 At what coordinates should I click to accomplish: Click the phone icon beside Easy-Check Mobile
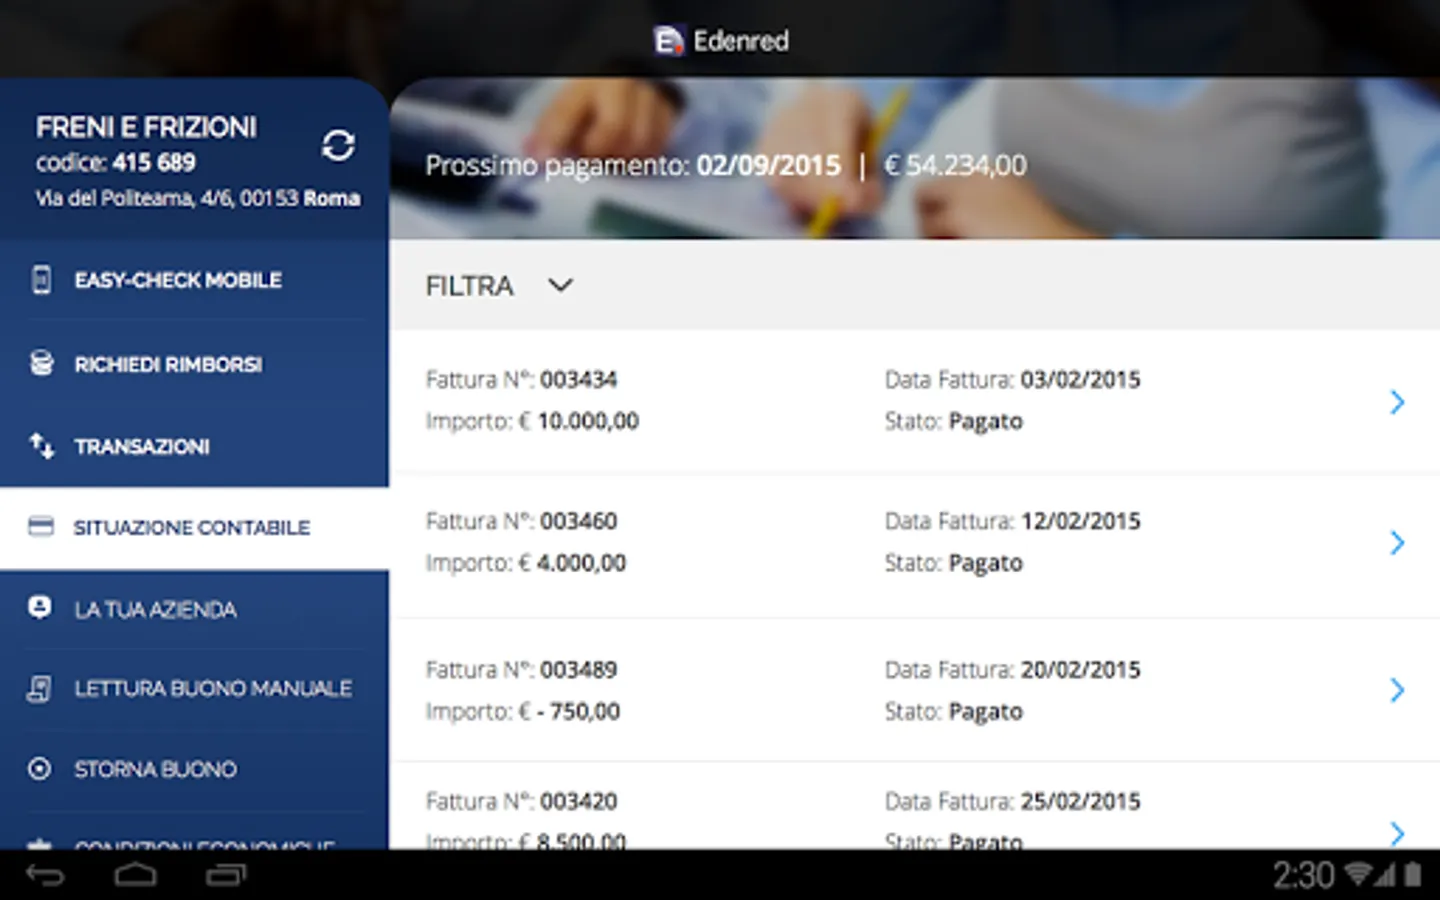pos(41,280)
